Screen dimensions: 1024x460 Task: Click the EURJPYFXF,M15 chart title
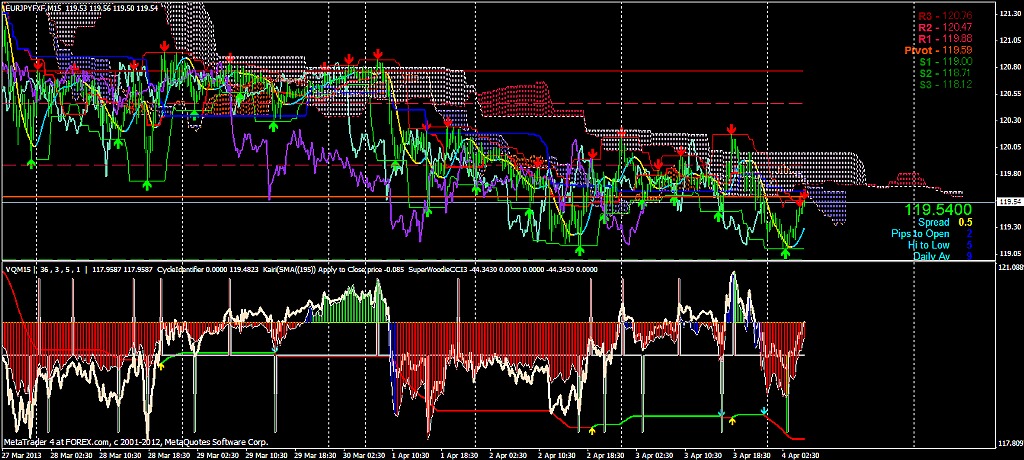pyautogui.click(x=35, y=6)
